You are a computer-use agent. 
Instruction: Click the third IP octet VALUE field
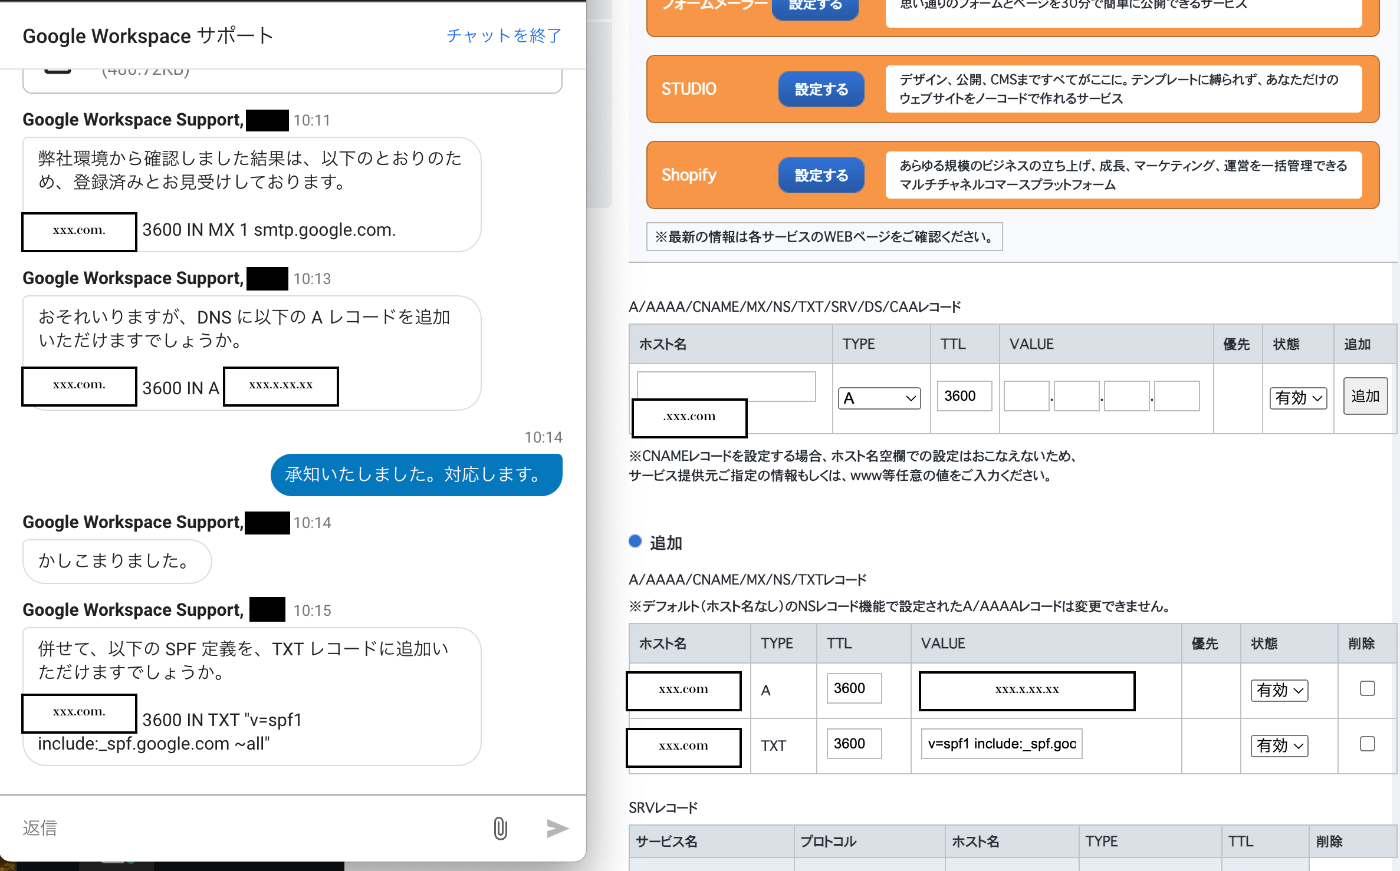point(1127,396)
